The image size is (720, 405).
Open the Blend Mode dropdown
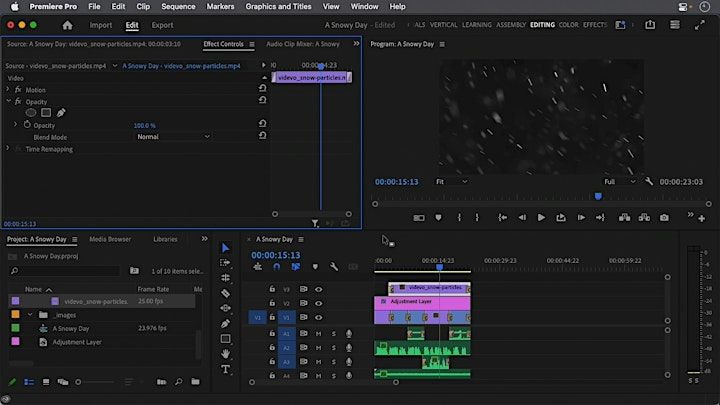173,137
